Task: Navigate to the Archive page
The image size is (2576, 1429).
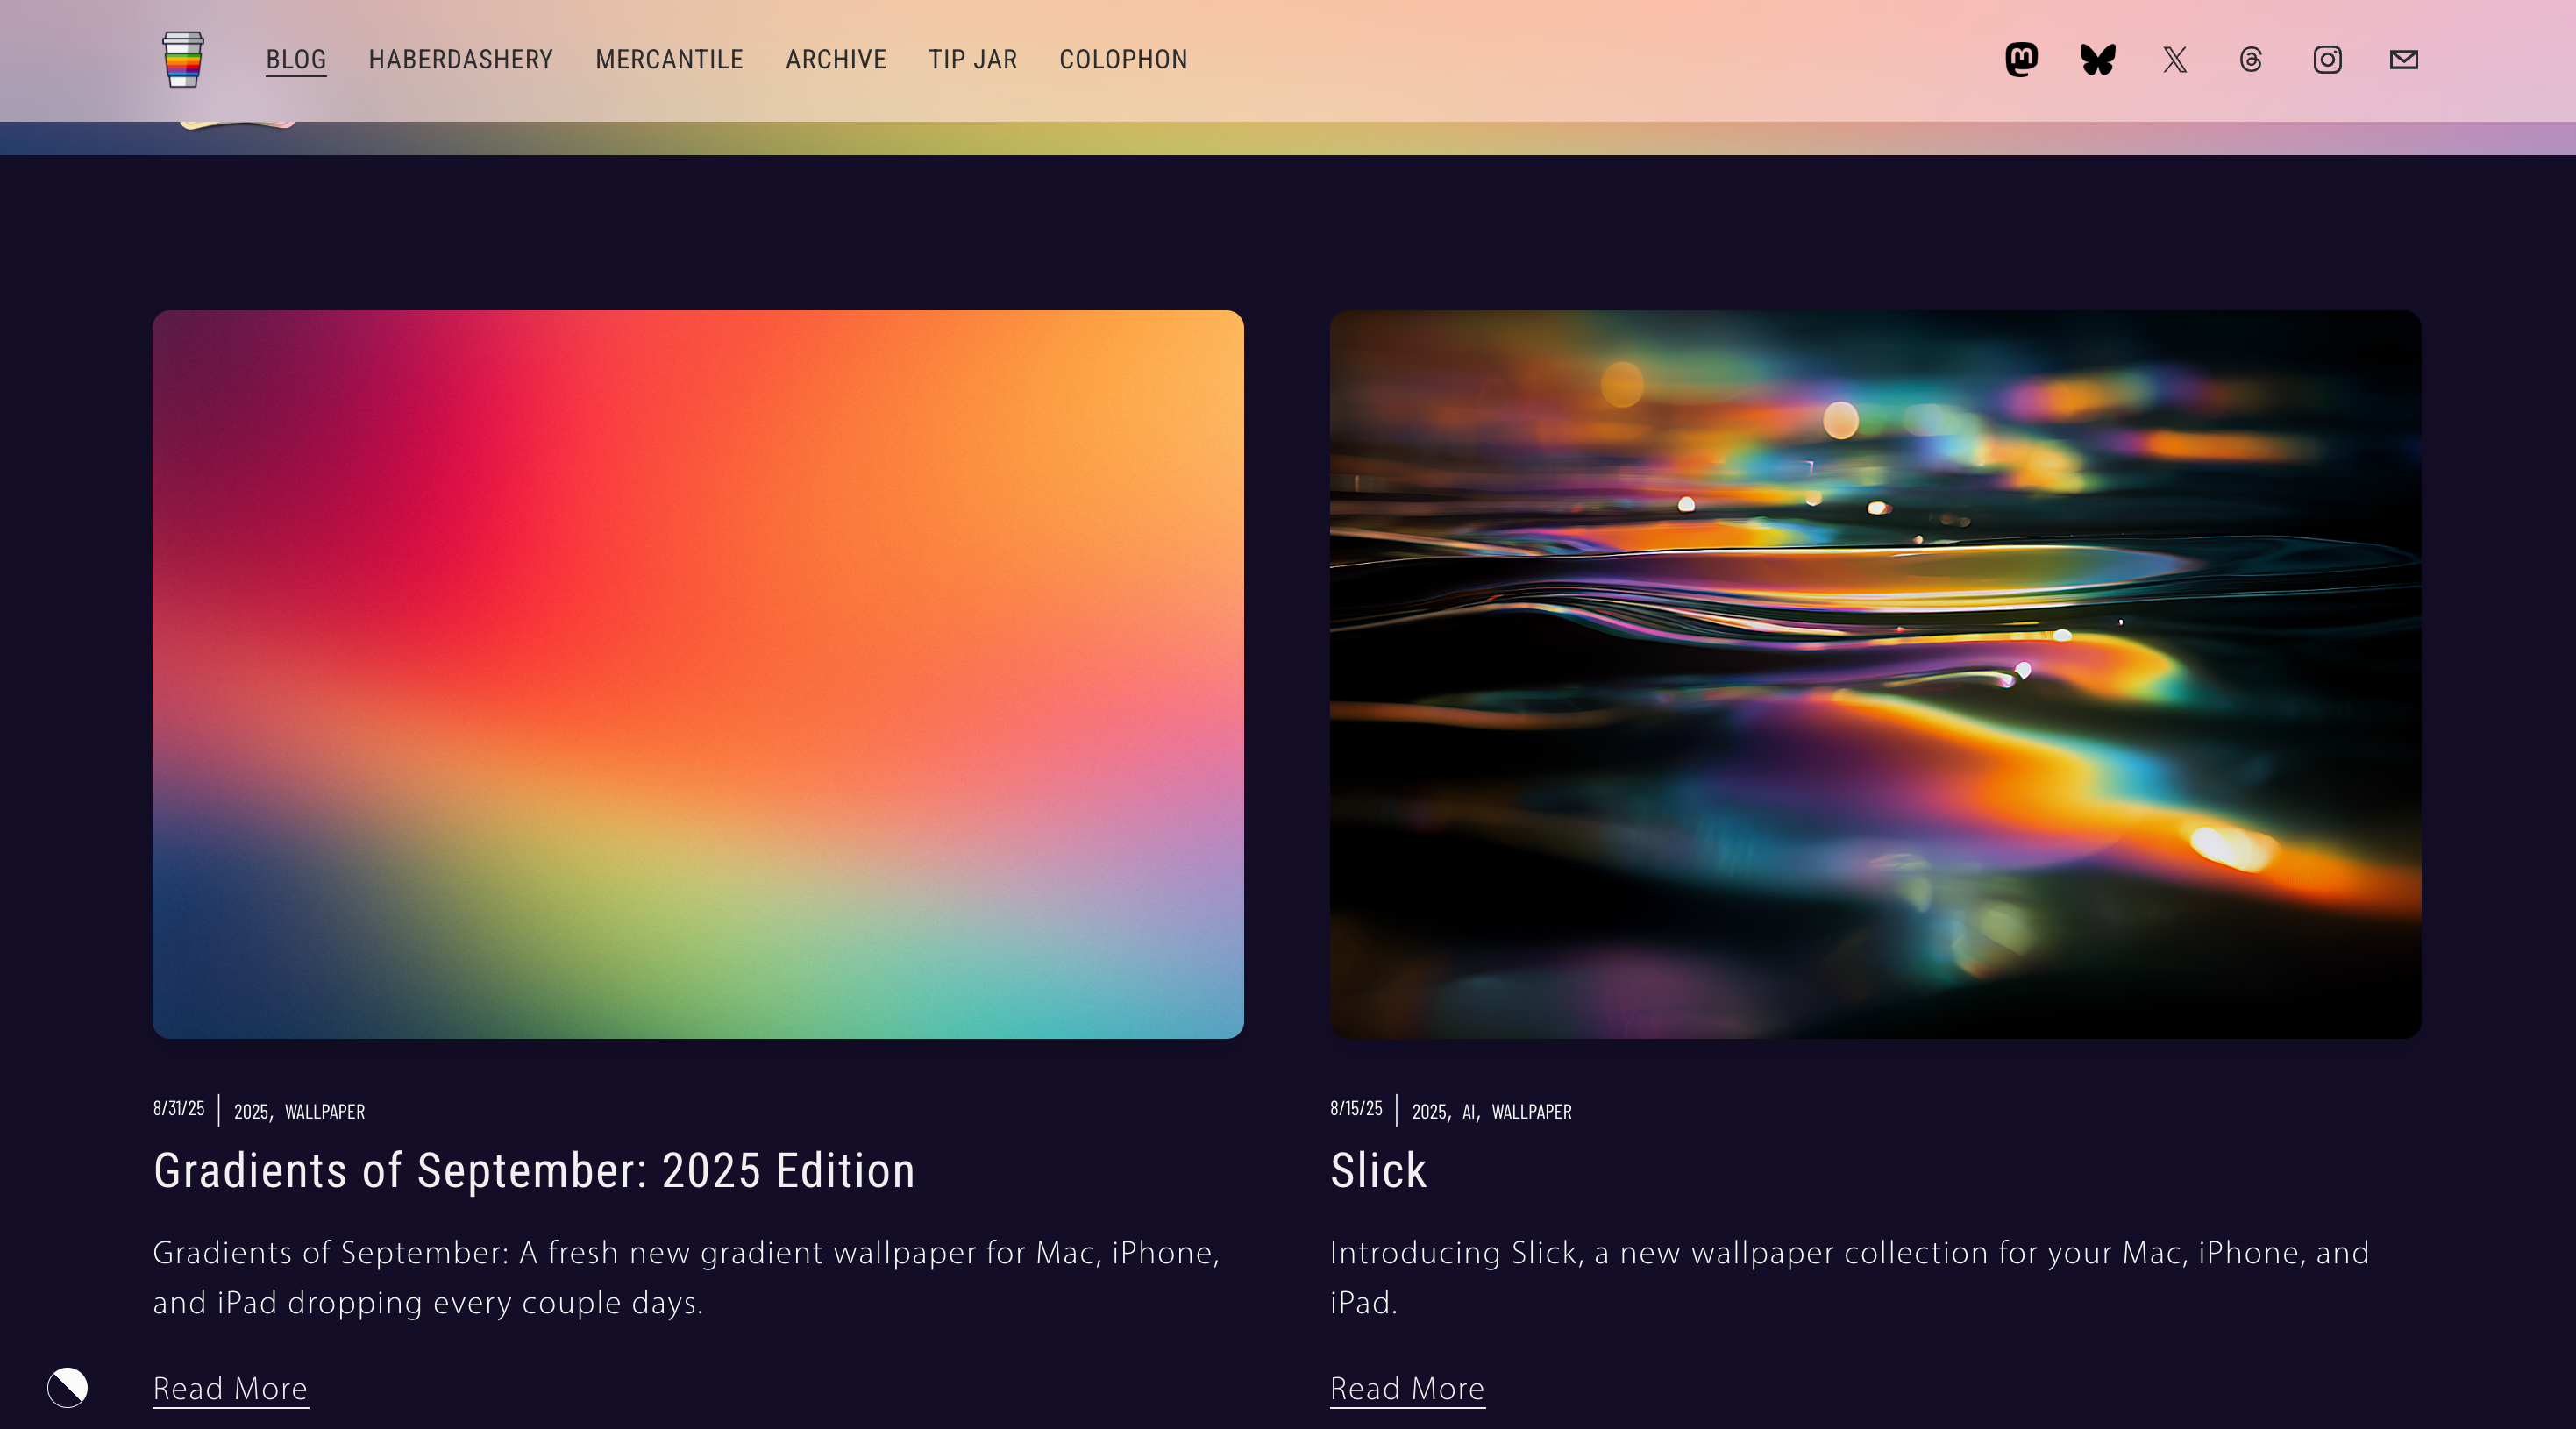Action: click(x=836, y=60)
